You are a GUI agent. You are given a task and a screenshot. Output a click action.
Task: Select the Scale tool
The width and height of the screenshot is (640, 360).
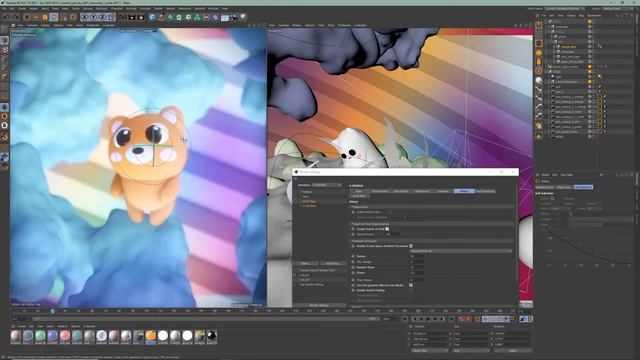[x=45, y=17]
